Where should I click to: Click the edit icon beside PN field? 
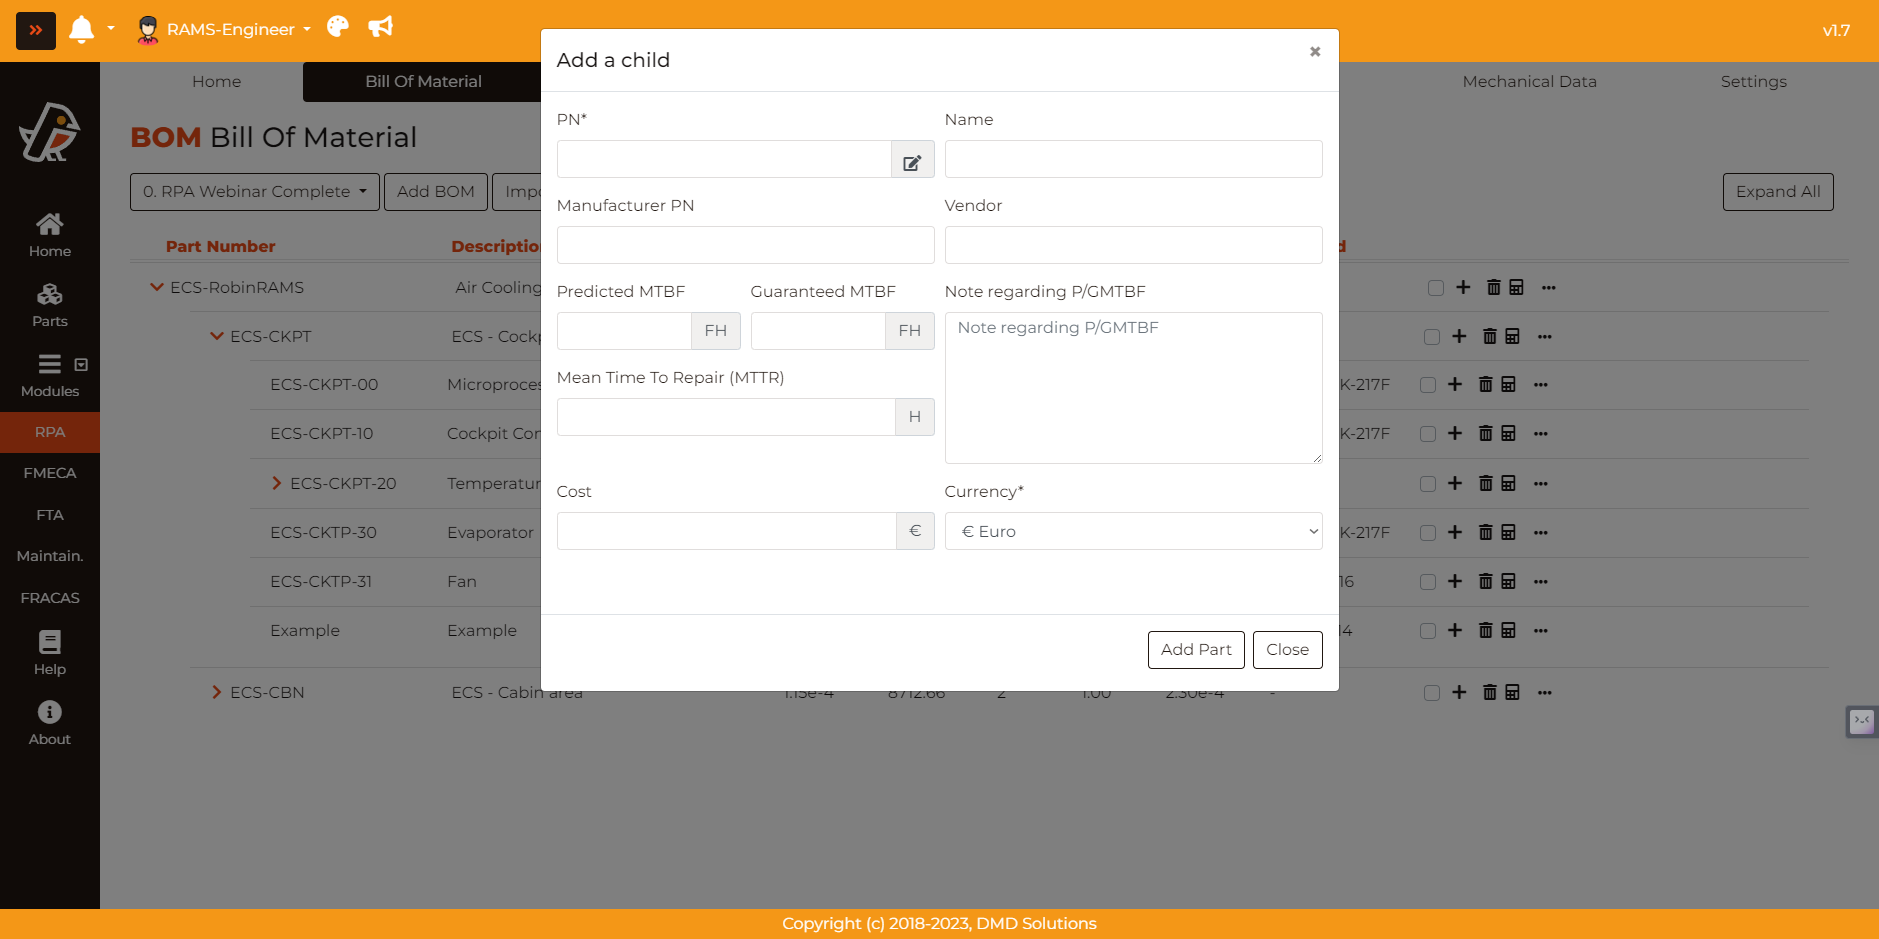(x=912, y=160)
